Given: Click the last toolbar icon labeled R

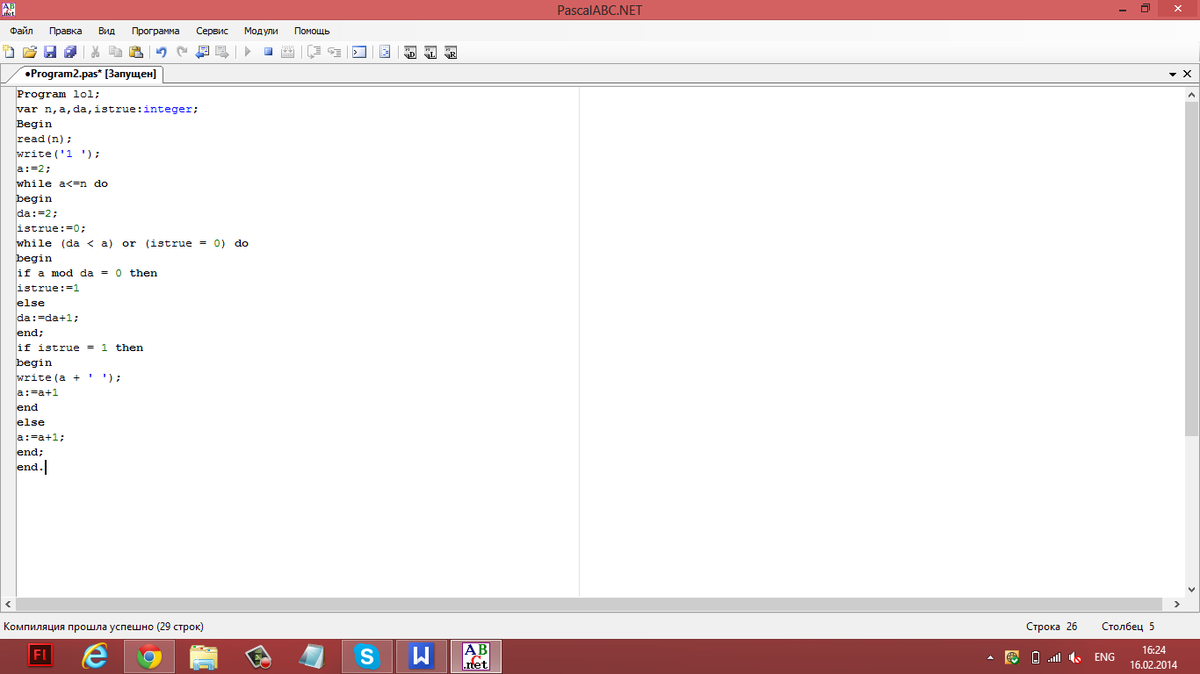Looking at the screenshot, I should click(451, 52).
